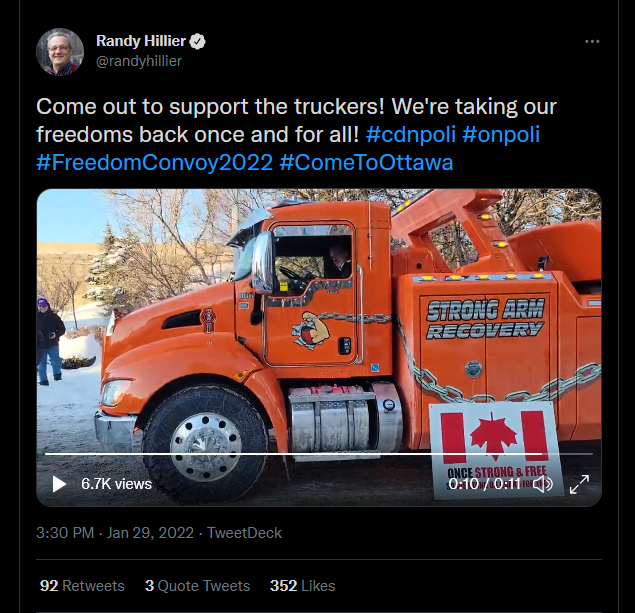
Task: Unmute the video with speaker icon
Action: click(x=543, y=484)
